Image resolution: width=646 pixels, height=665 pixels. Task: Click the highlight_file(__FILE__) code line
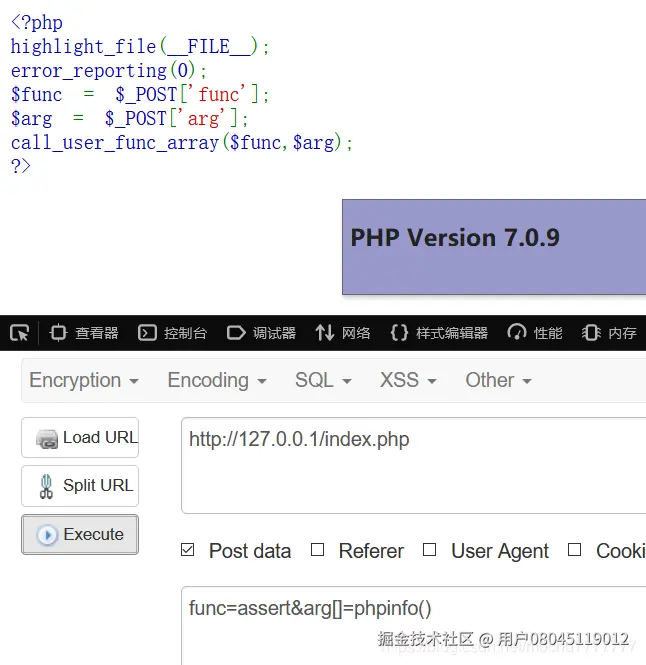(140, 46)
